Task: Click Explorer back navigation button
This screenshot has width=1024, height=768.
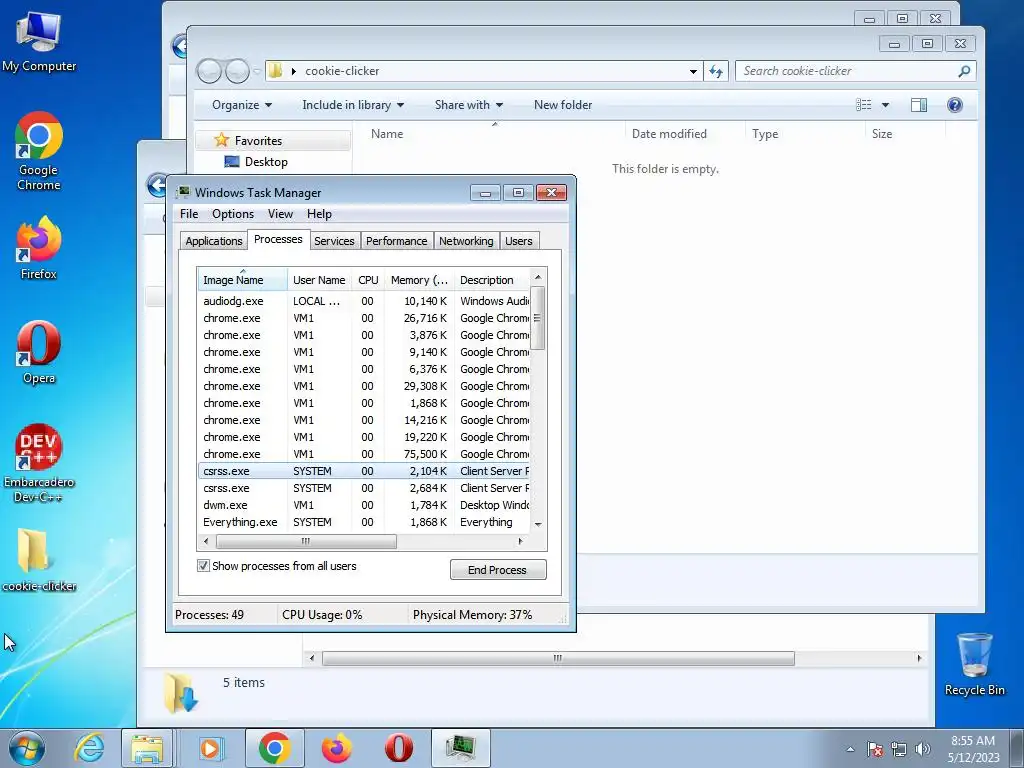Action: coord(210,71)
